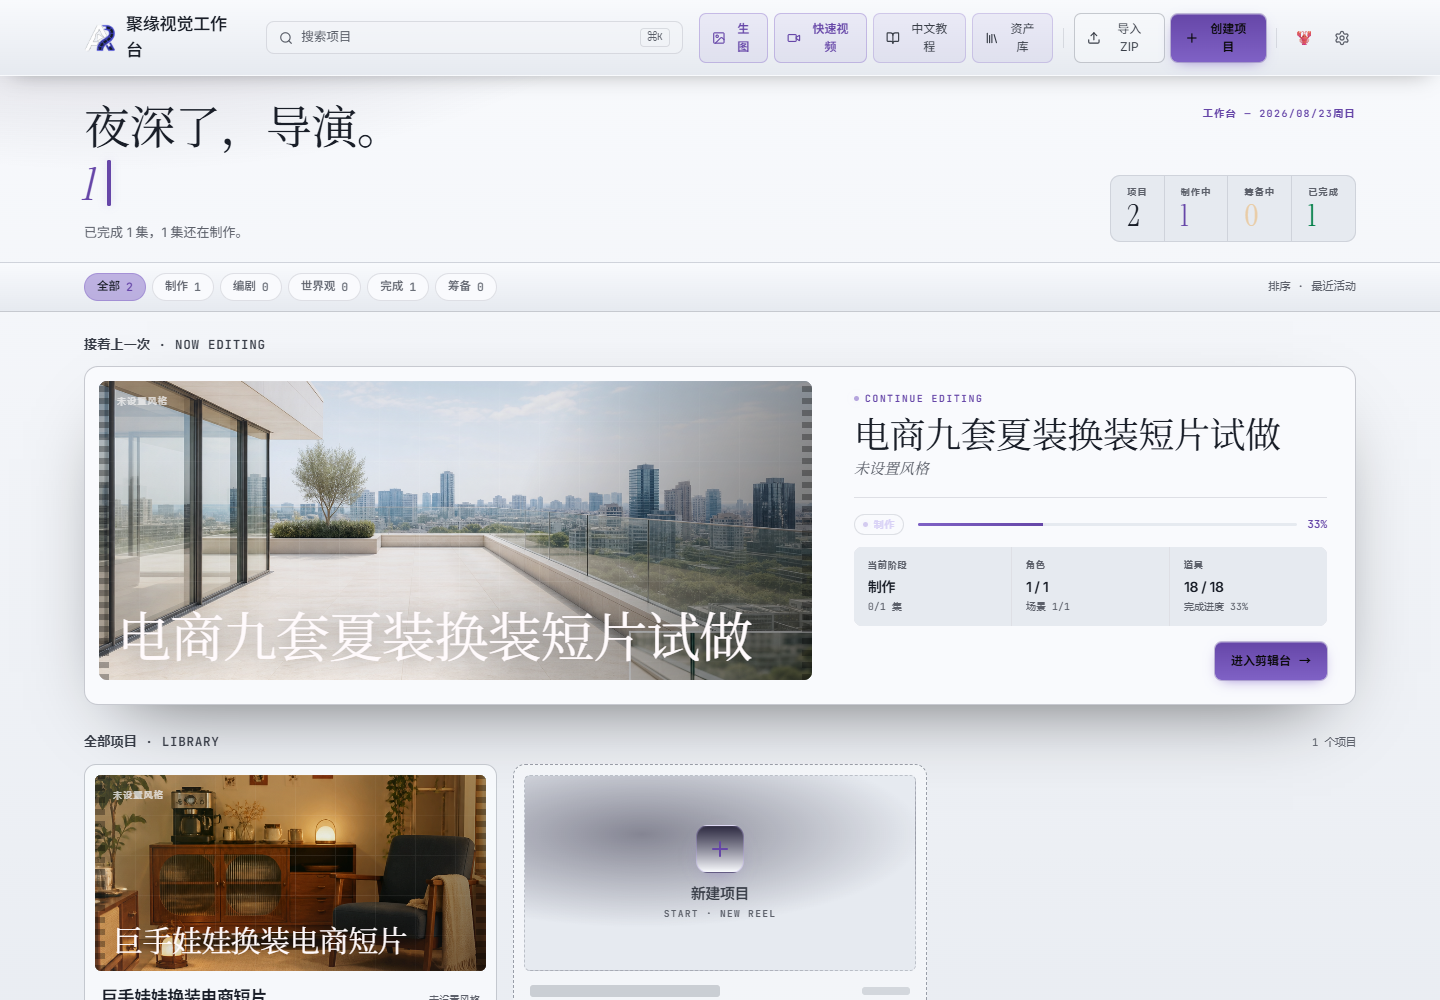Select the 编剧 0 filter tab
Viewport: 1440px width, 1000px height.
251,287
